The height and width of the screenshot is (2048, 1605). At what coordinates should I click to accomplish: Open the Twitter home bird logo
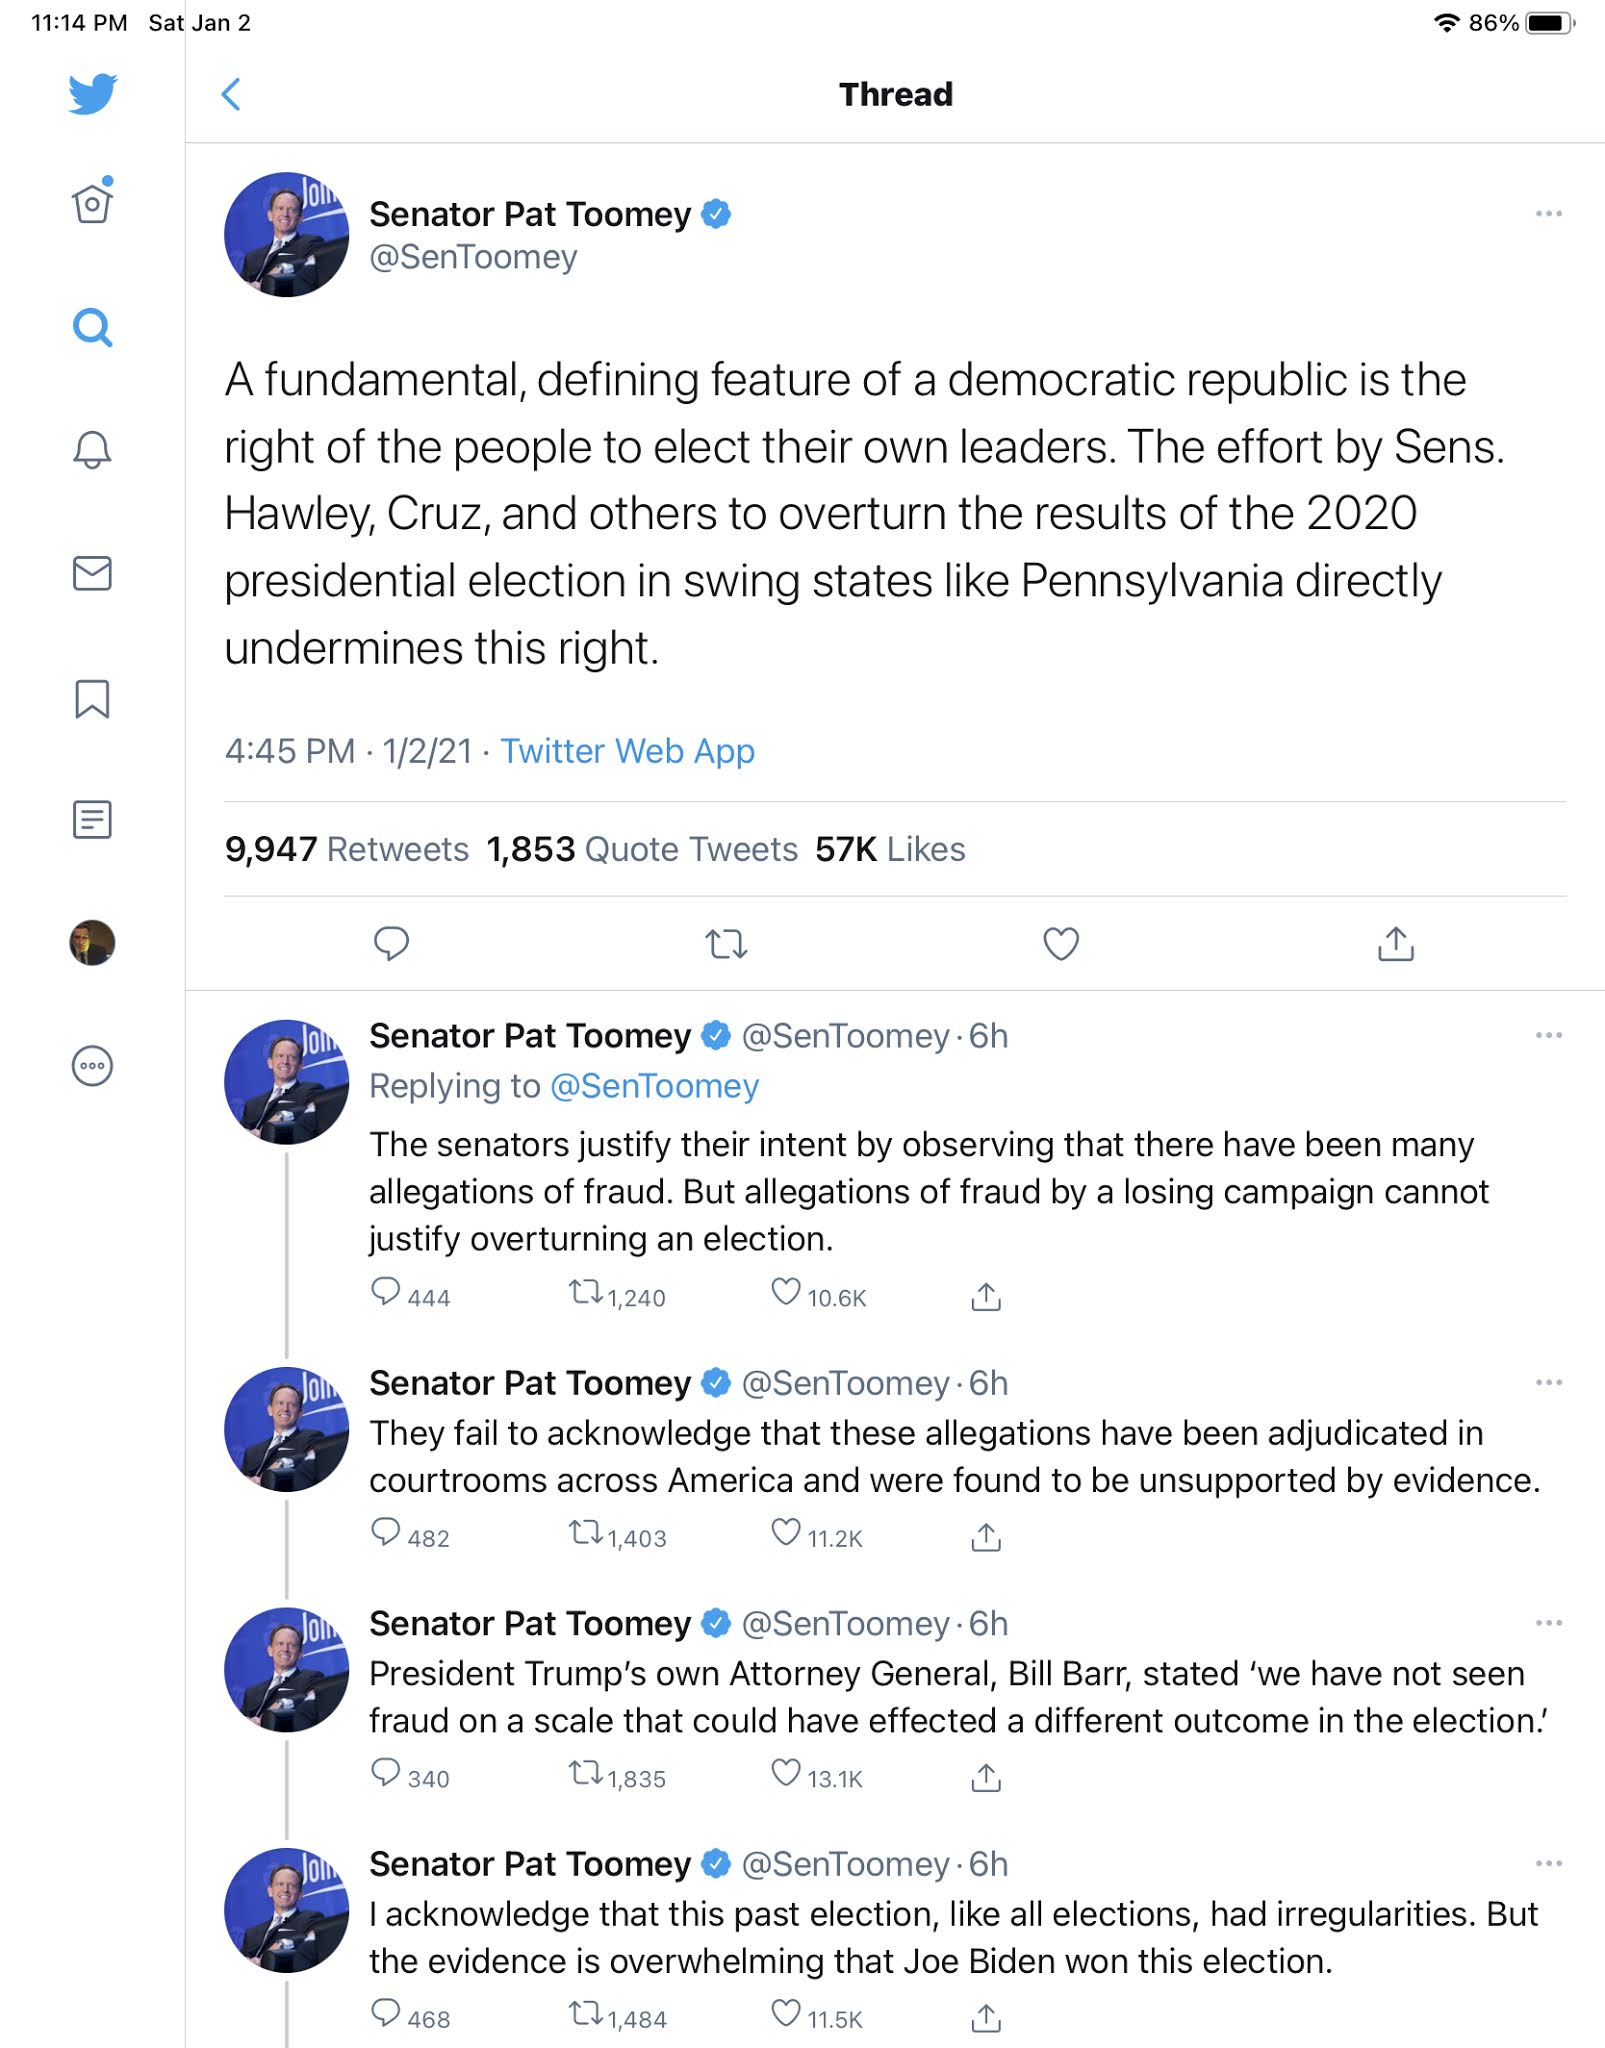(92, 94)
